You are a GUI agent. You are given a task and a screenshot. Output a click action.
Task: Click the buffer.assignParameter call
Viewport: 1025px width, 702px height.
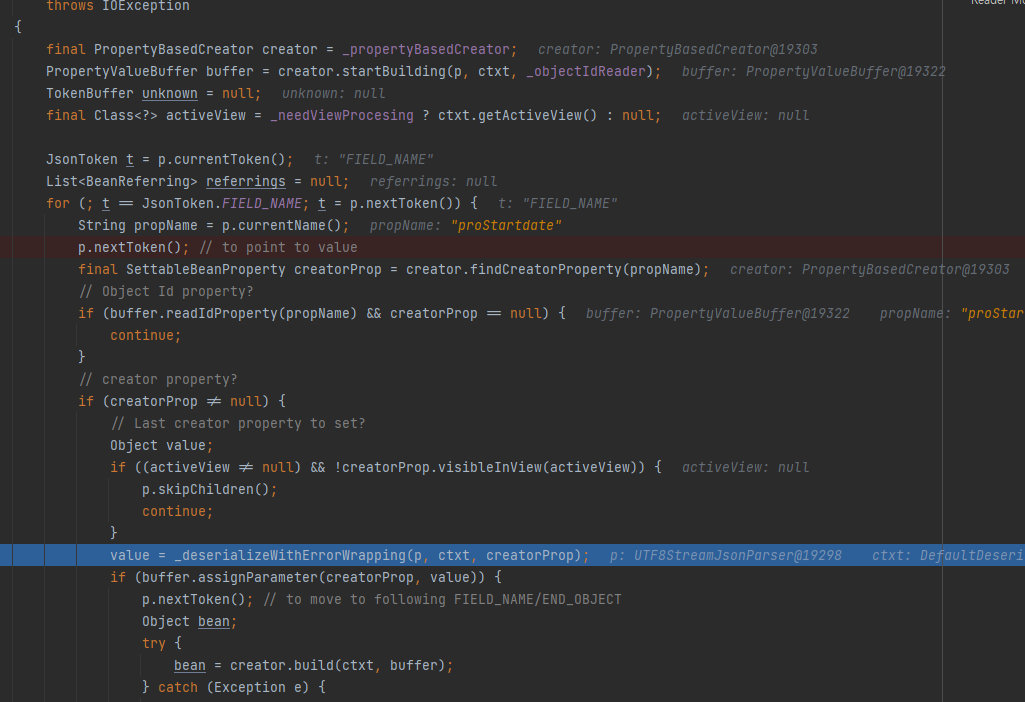click(x=231, y=578)
